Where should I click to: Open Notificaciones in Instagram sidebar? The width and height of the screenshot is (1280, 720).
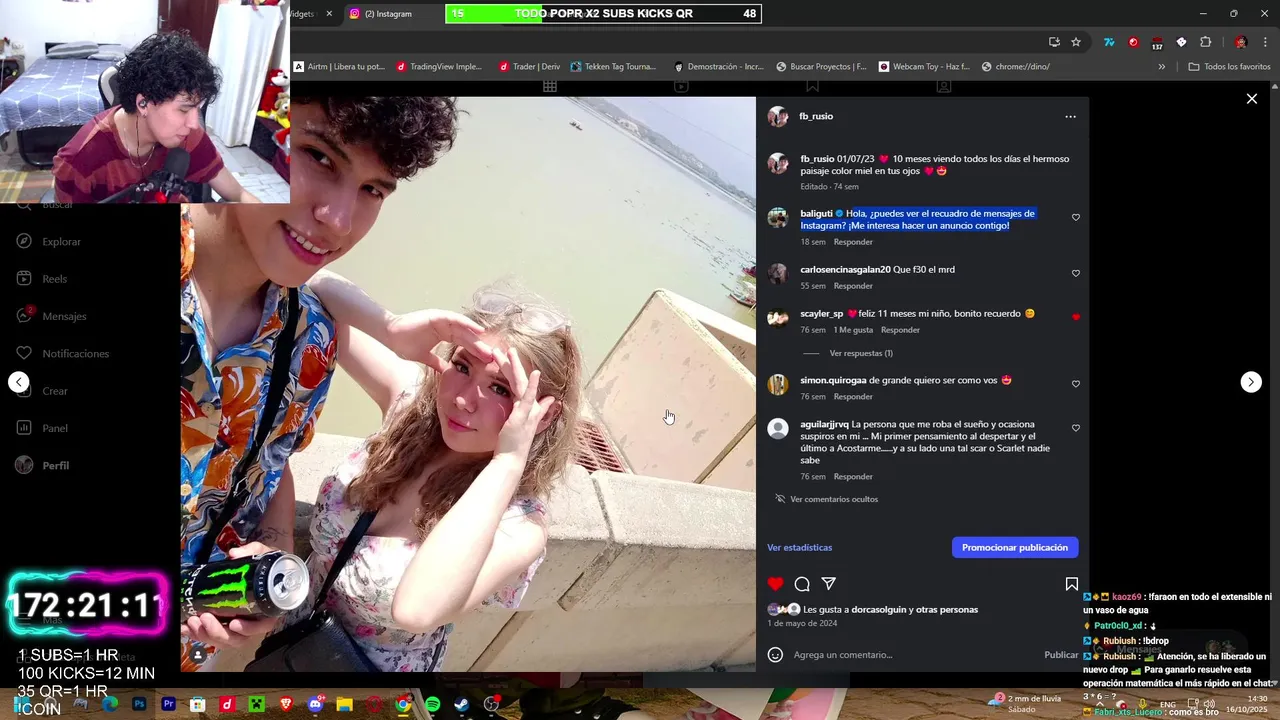click(x=75, y=354)
